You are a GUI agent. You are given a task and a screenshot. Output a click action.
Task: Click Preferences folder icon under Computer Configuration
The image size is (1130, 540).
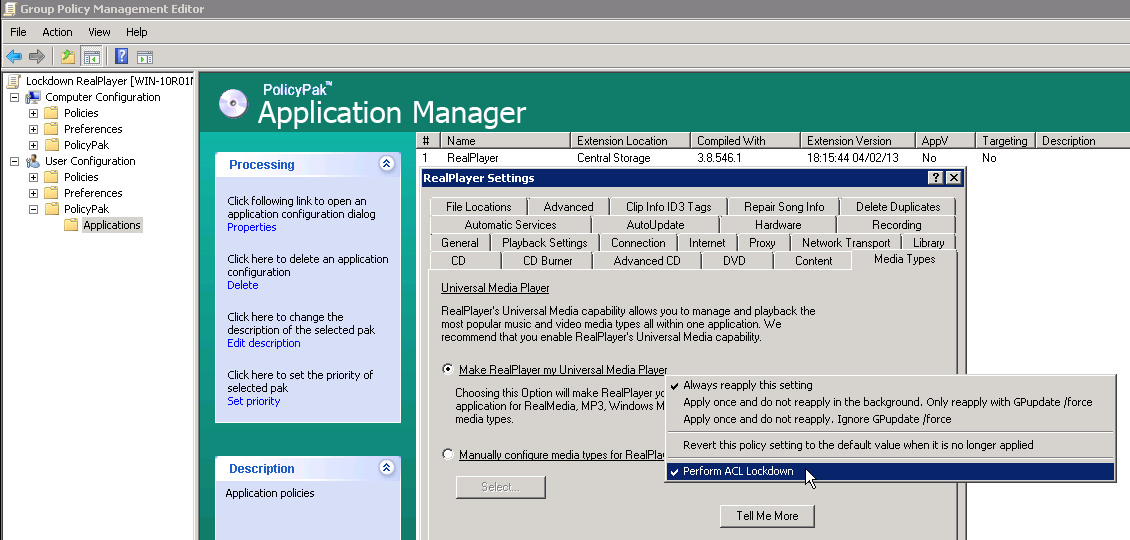tap(51, 128)
